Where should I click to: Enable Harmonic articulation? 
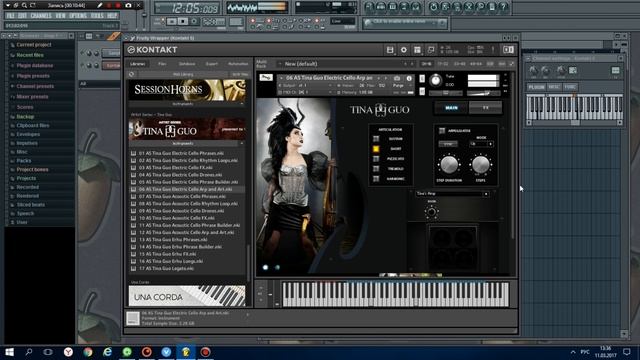(x=376, y=179)
